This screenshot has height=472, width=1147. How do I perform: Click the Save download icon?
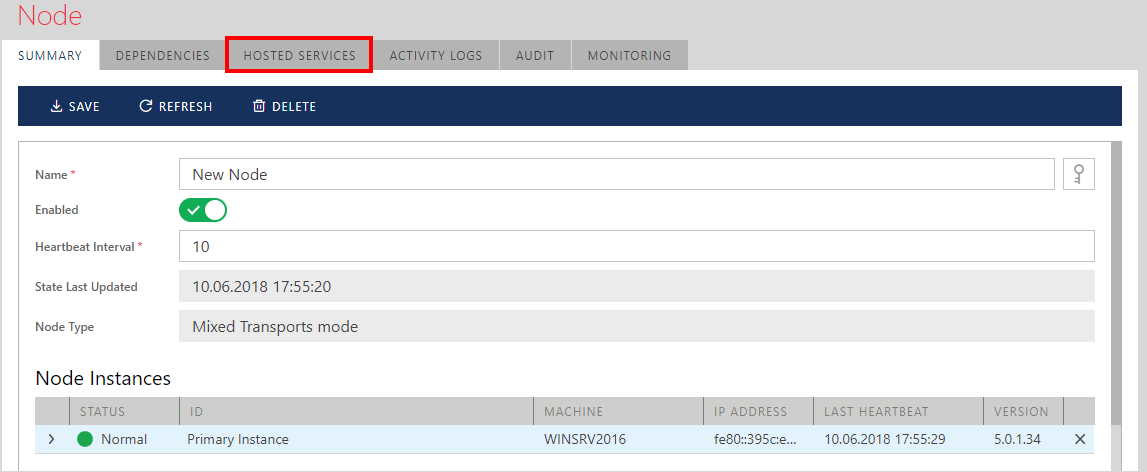56,106
